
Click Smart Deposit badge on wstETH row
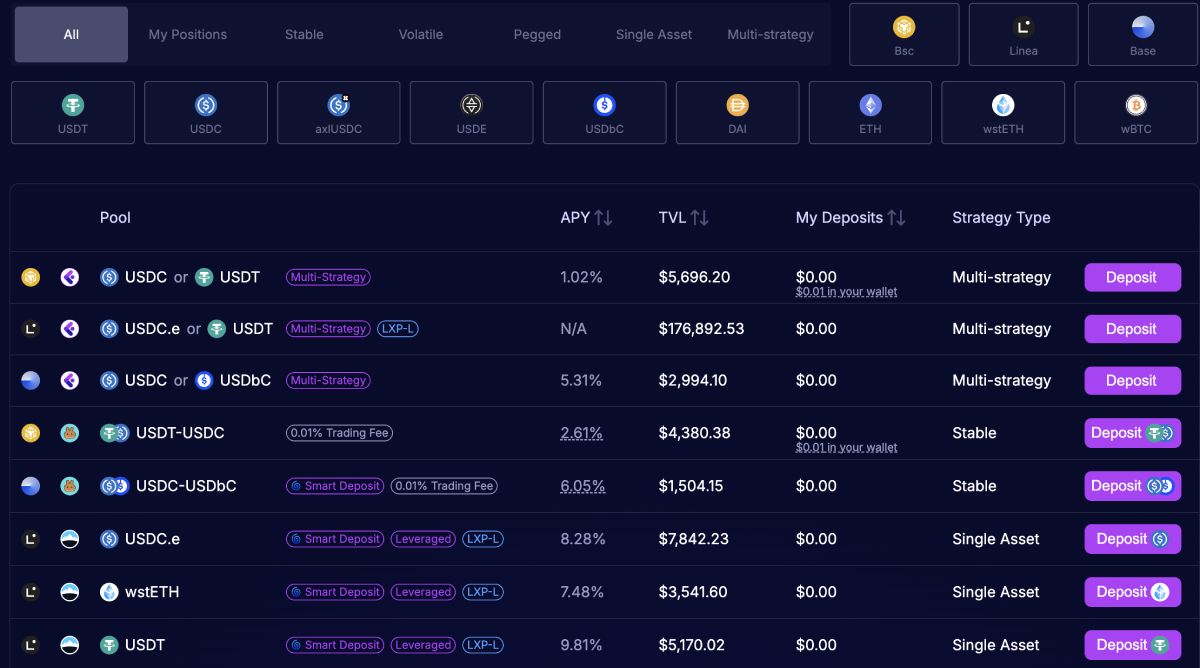(335, 592)
